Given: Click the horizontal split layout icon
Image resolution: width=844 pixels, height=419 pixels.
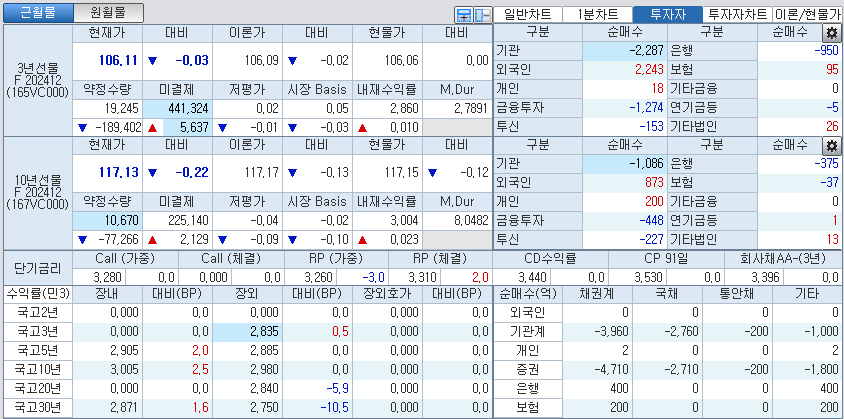Looking at the screenshot, I should point(463,15).
